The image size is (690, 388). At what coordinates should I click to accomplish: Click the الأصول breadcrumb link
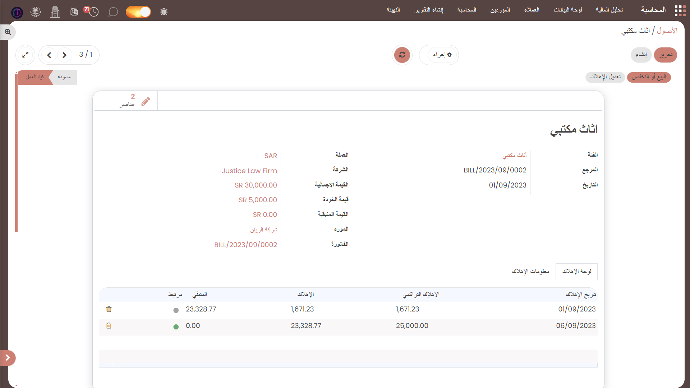point(667,31)
